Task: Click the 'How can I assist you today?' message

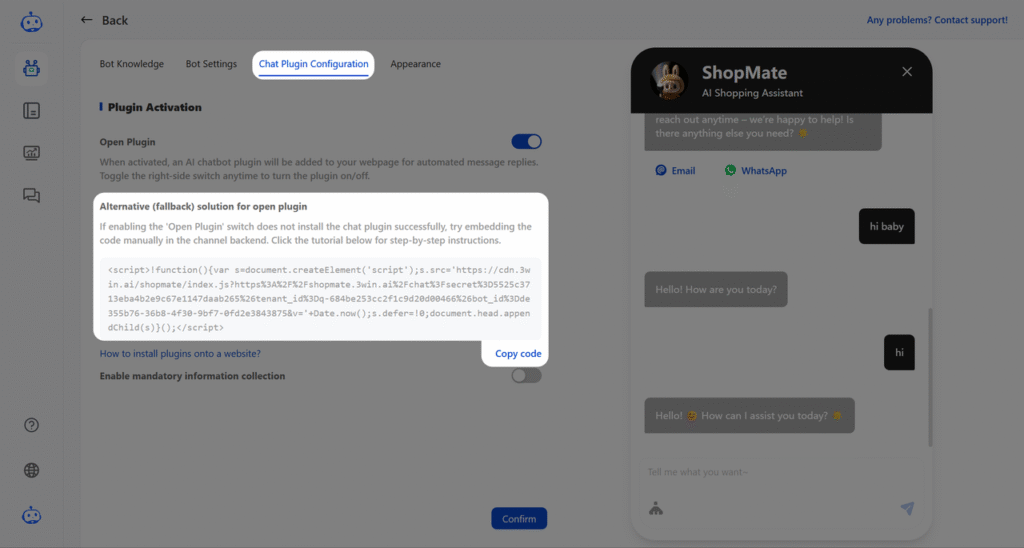Action: (x=749, y=415)
